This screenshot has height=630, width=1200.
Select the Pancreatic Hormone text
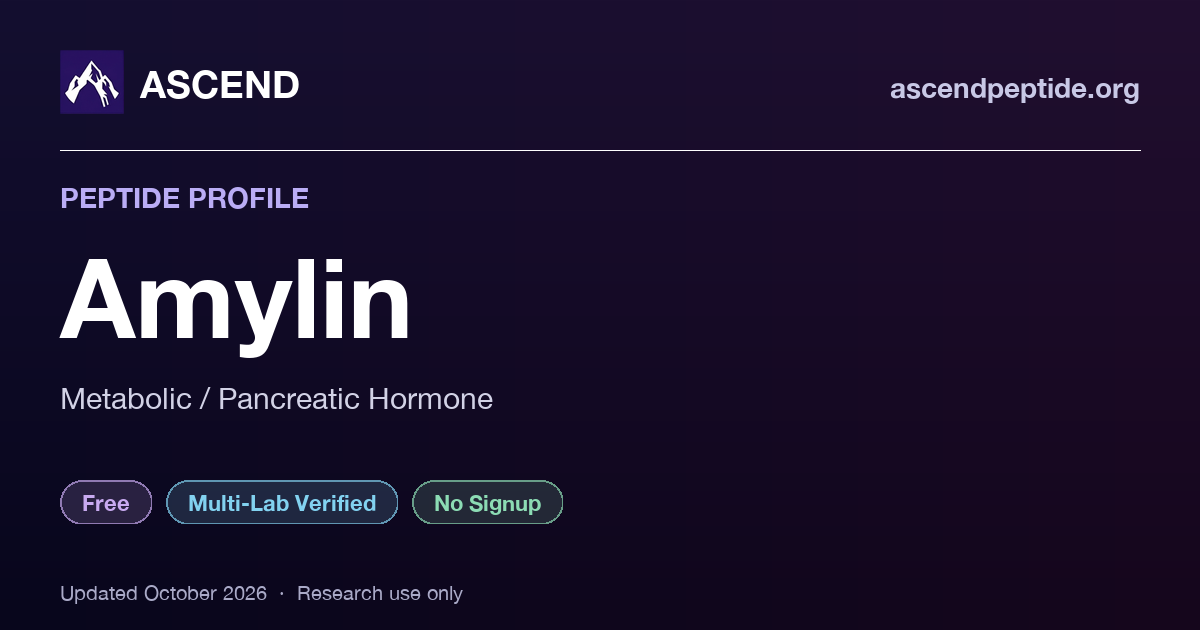click(x=356, y=399)
